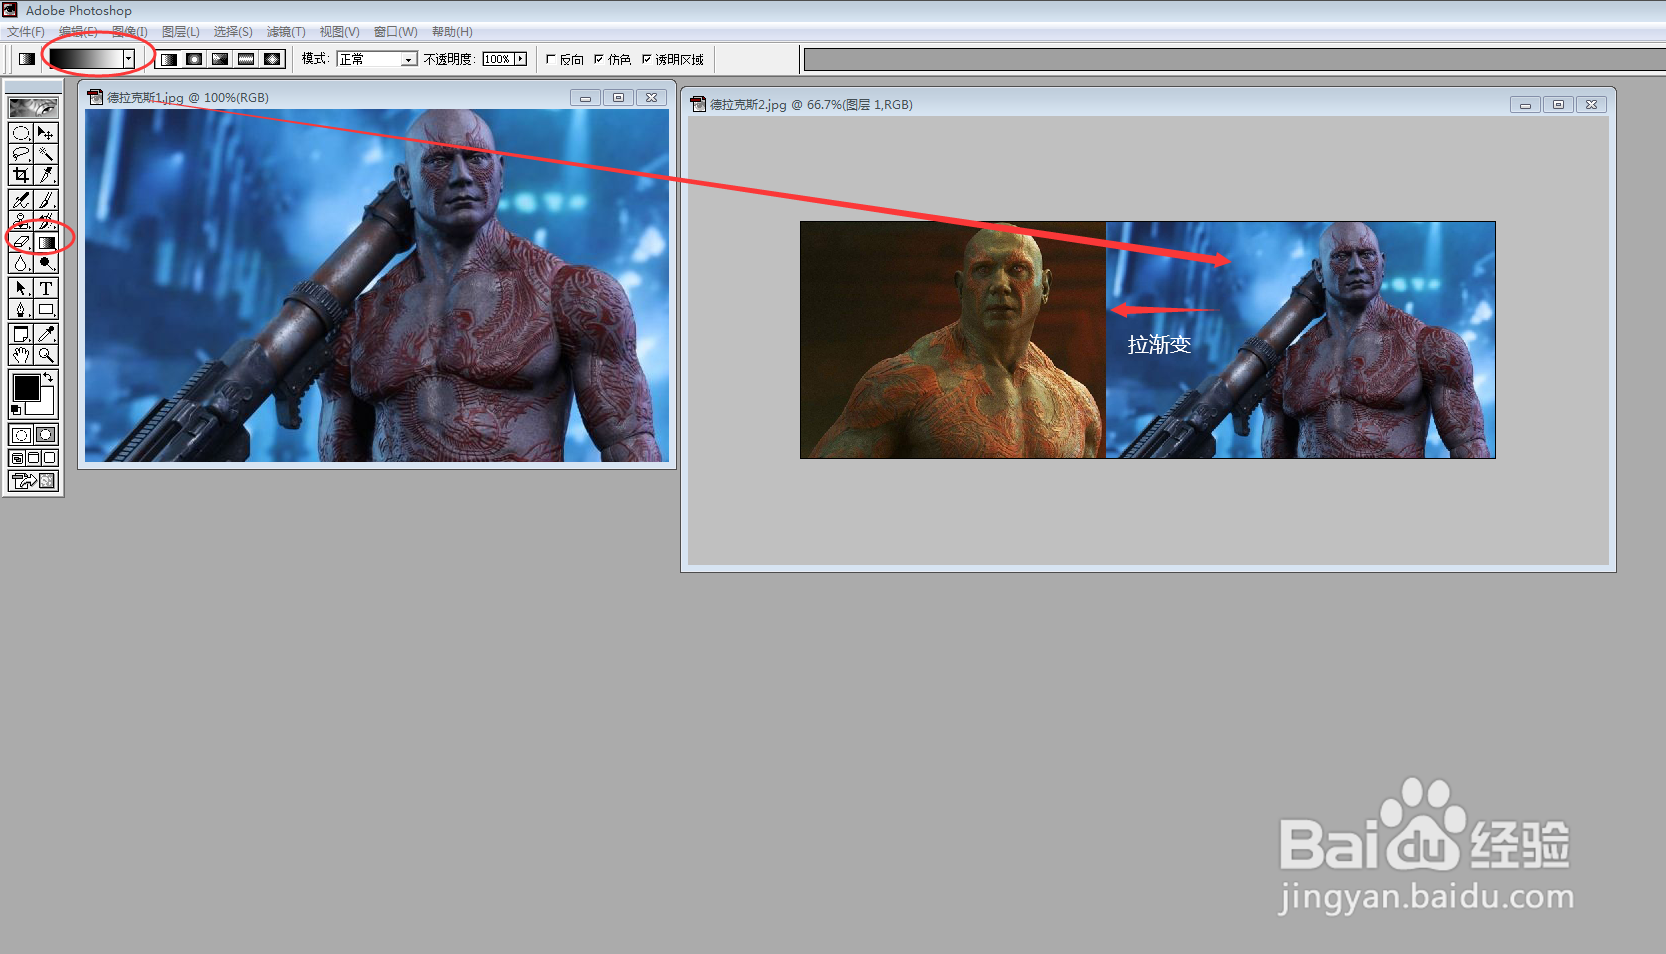Jump to ImageReady icon
1666x954 pixels.
point(33,481)
